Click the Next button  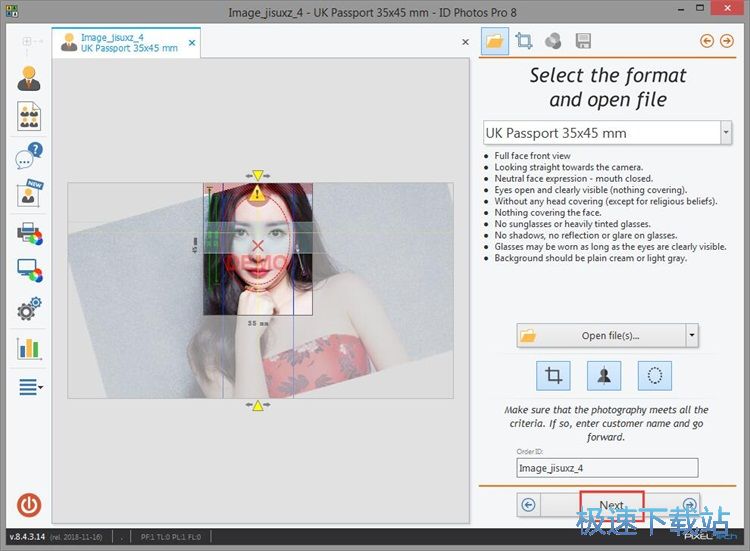coord(611,505)
